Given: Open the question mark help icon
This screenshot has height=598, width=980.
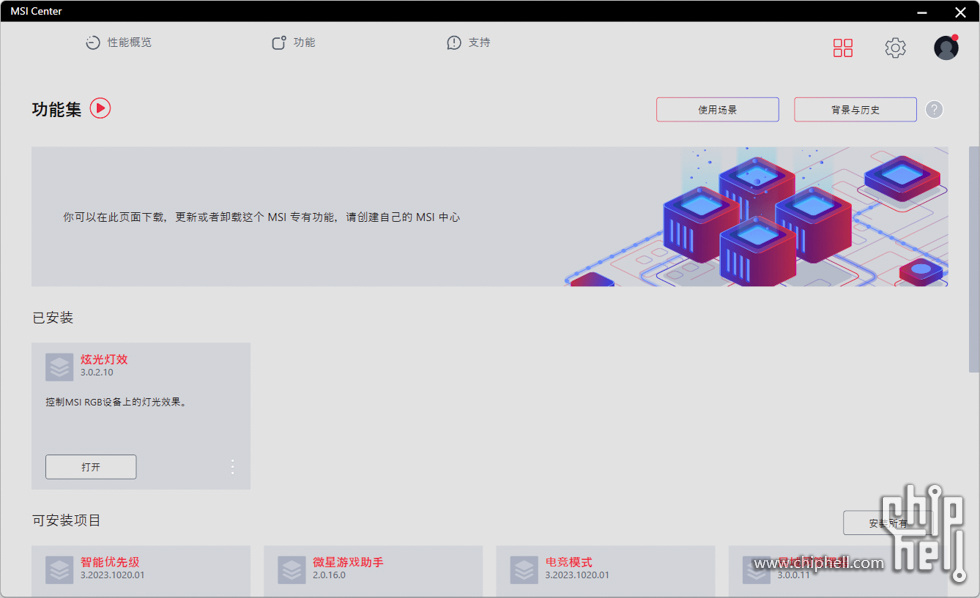Looking at the screenshot, I should point(934,109).
